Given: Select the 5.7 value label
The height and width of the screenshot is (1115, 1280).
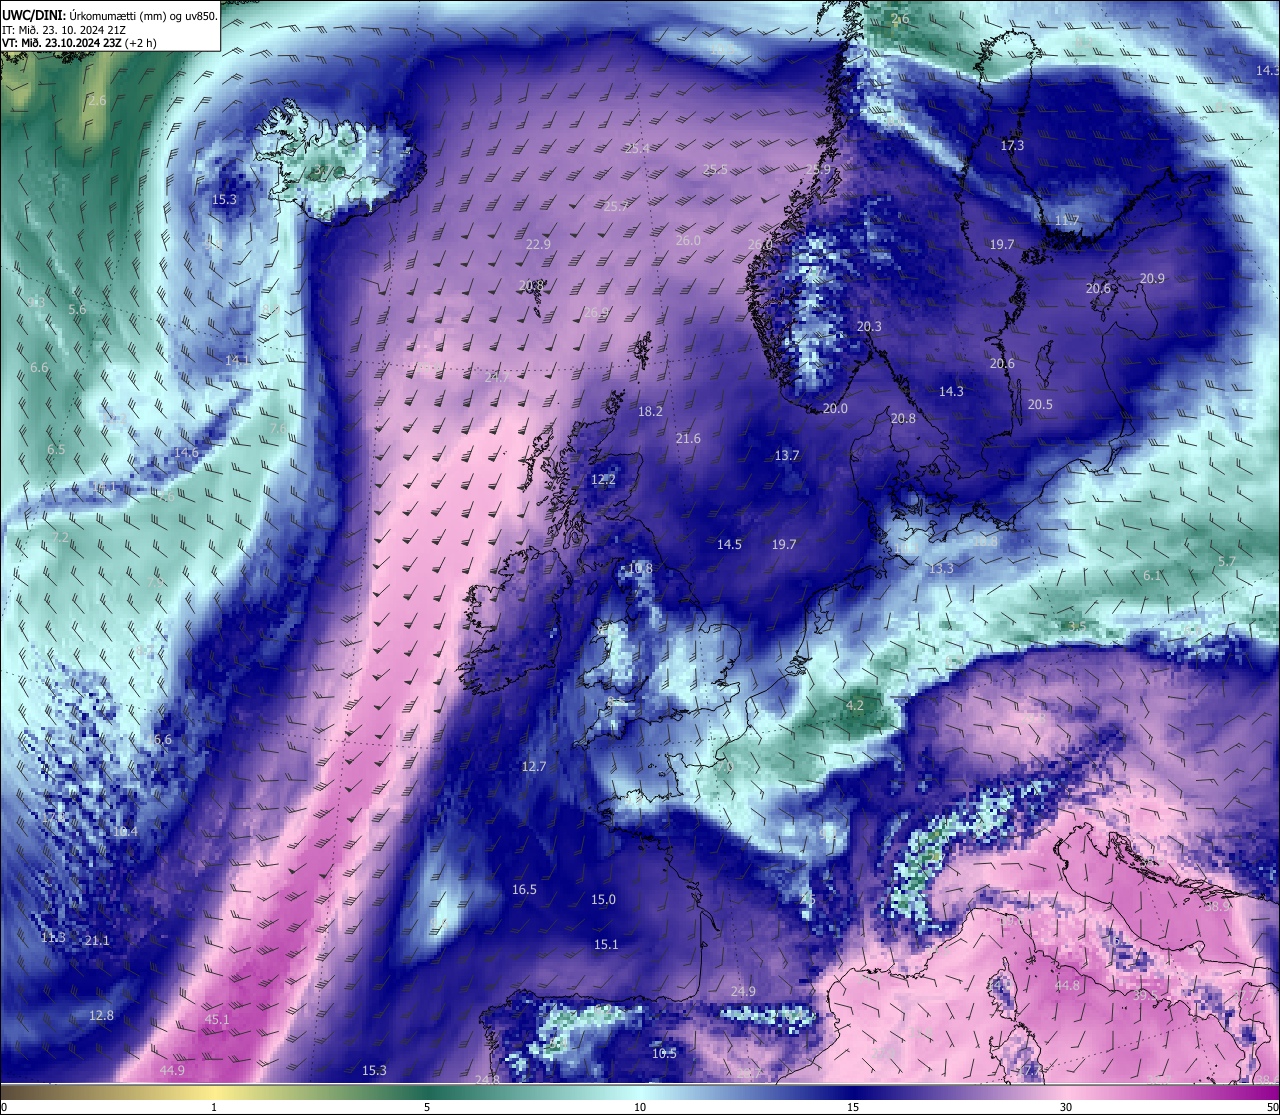Looking at the screenshot, I should (1227, 562).
